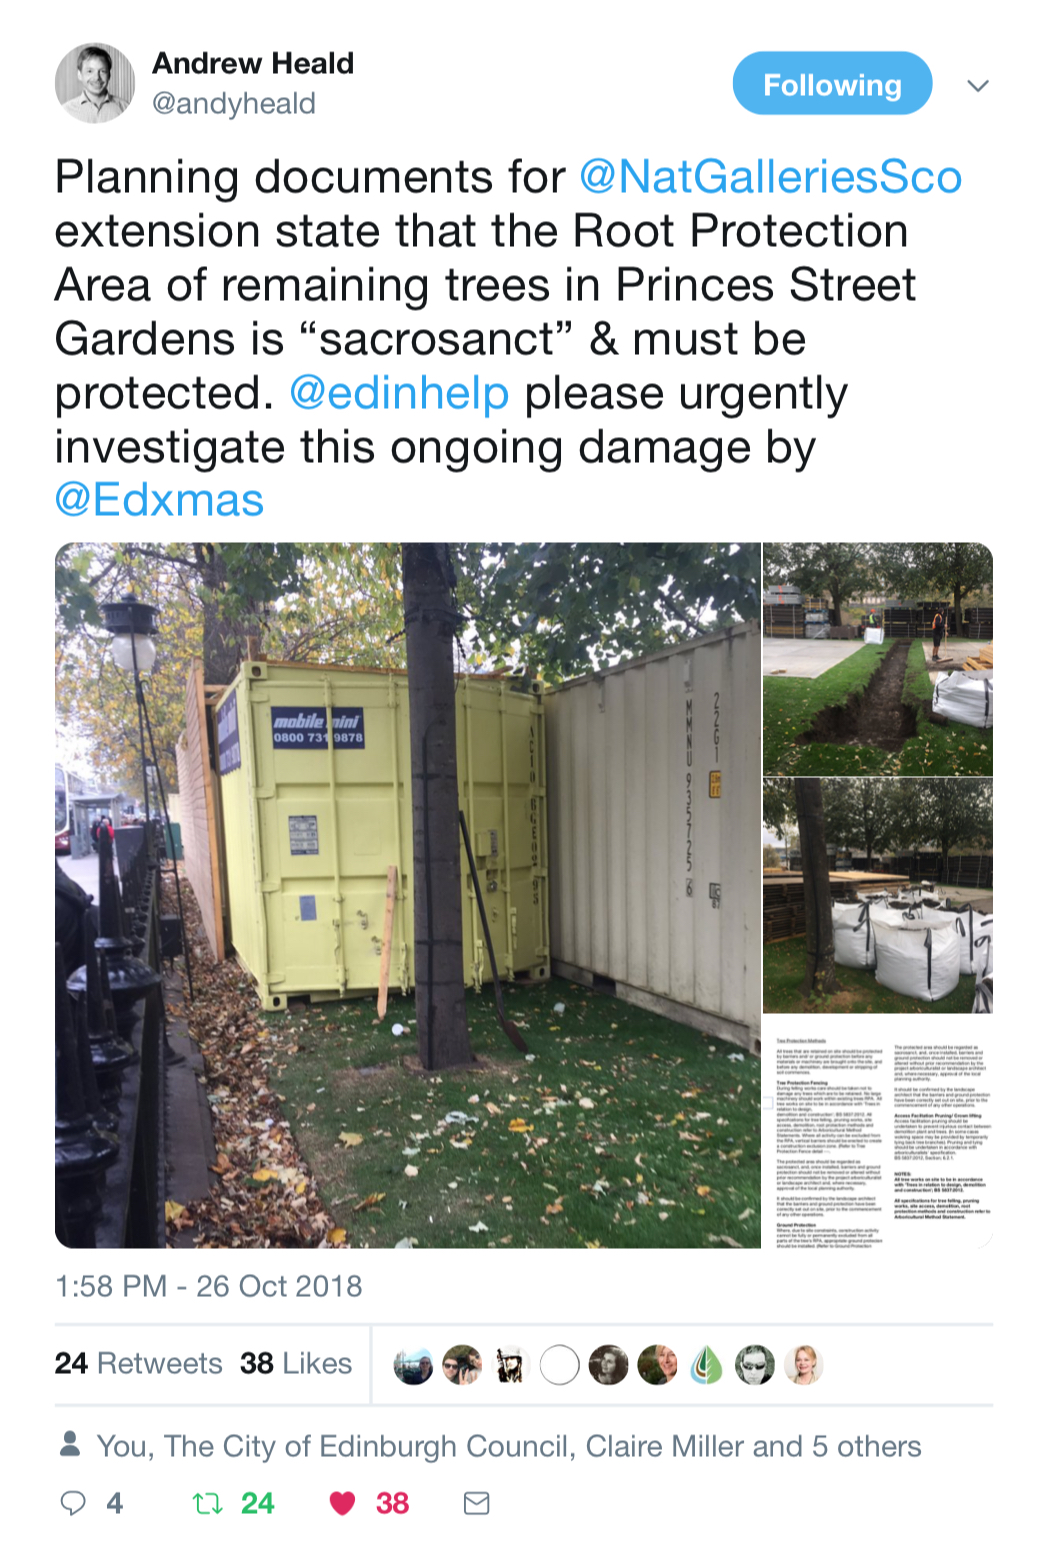Open the @andyheald handle link
This screenshot has width=1052, height=1542.
coord(233,103)
